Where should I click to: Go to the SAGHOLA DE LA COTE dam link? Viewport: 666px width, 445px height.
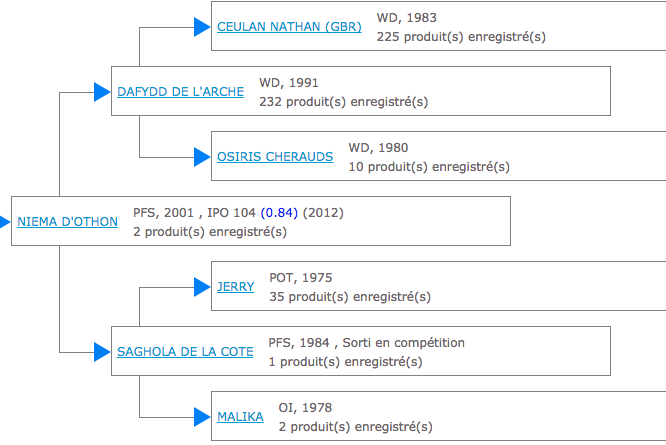pos(185,352)
